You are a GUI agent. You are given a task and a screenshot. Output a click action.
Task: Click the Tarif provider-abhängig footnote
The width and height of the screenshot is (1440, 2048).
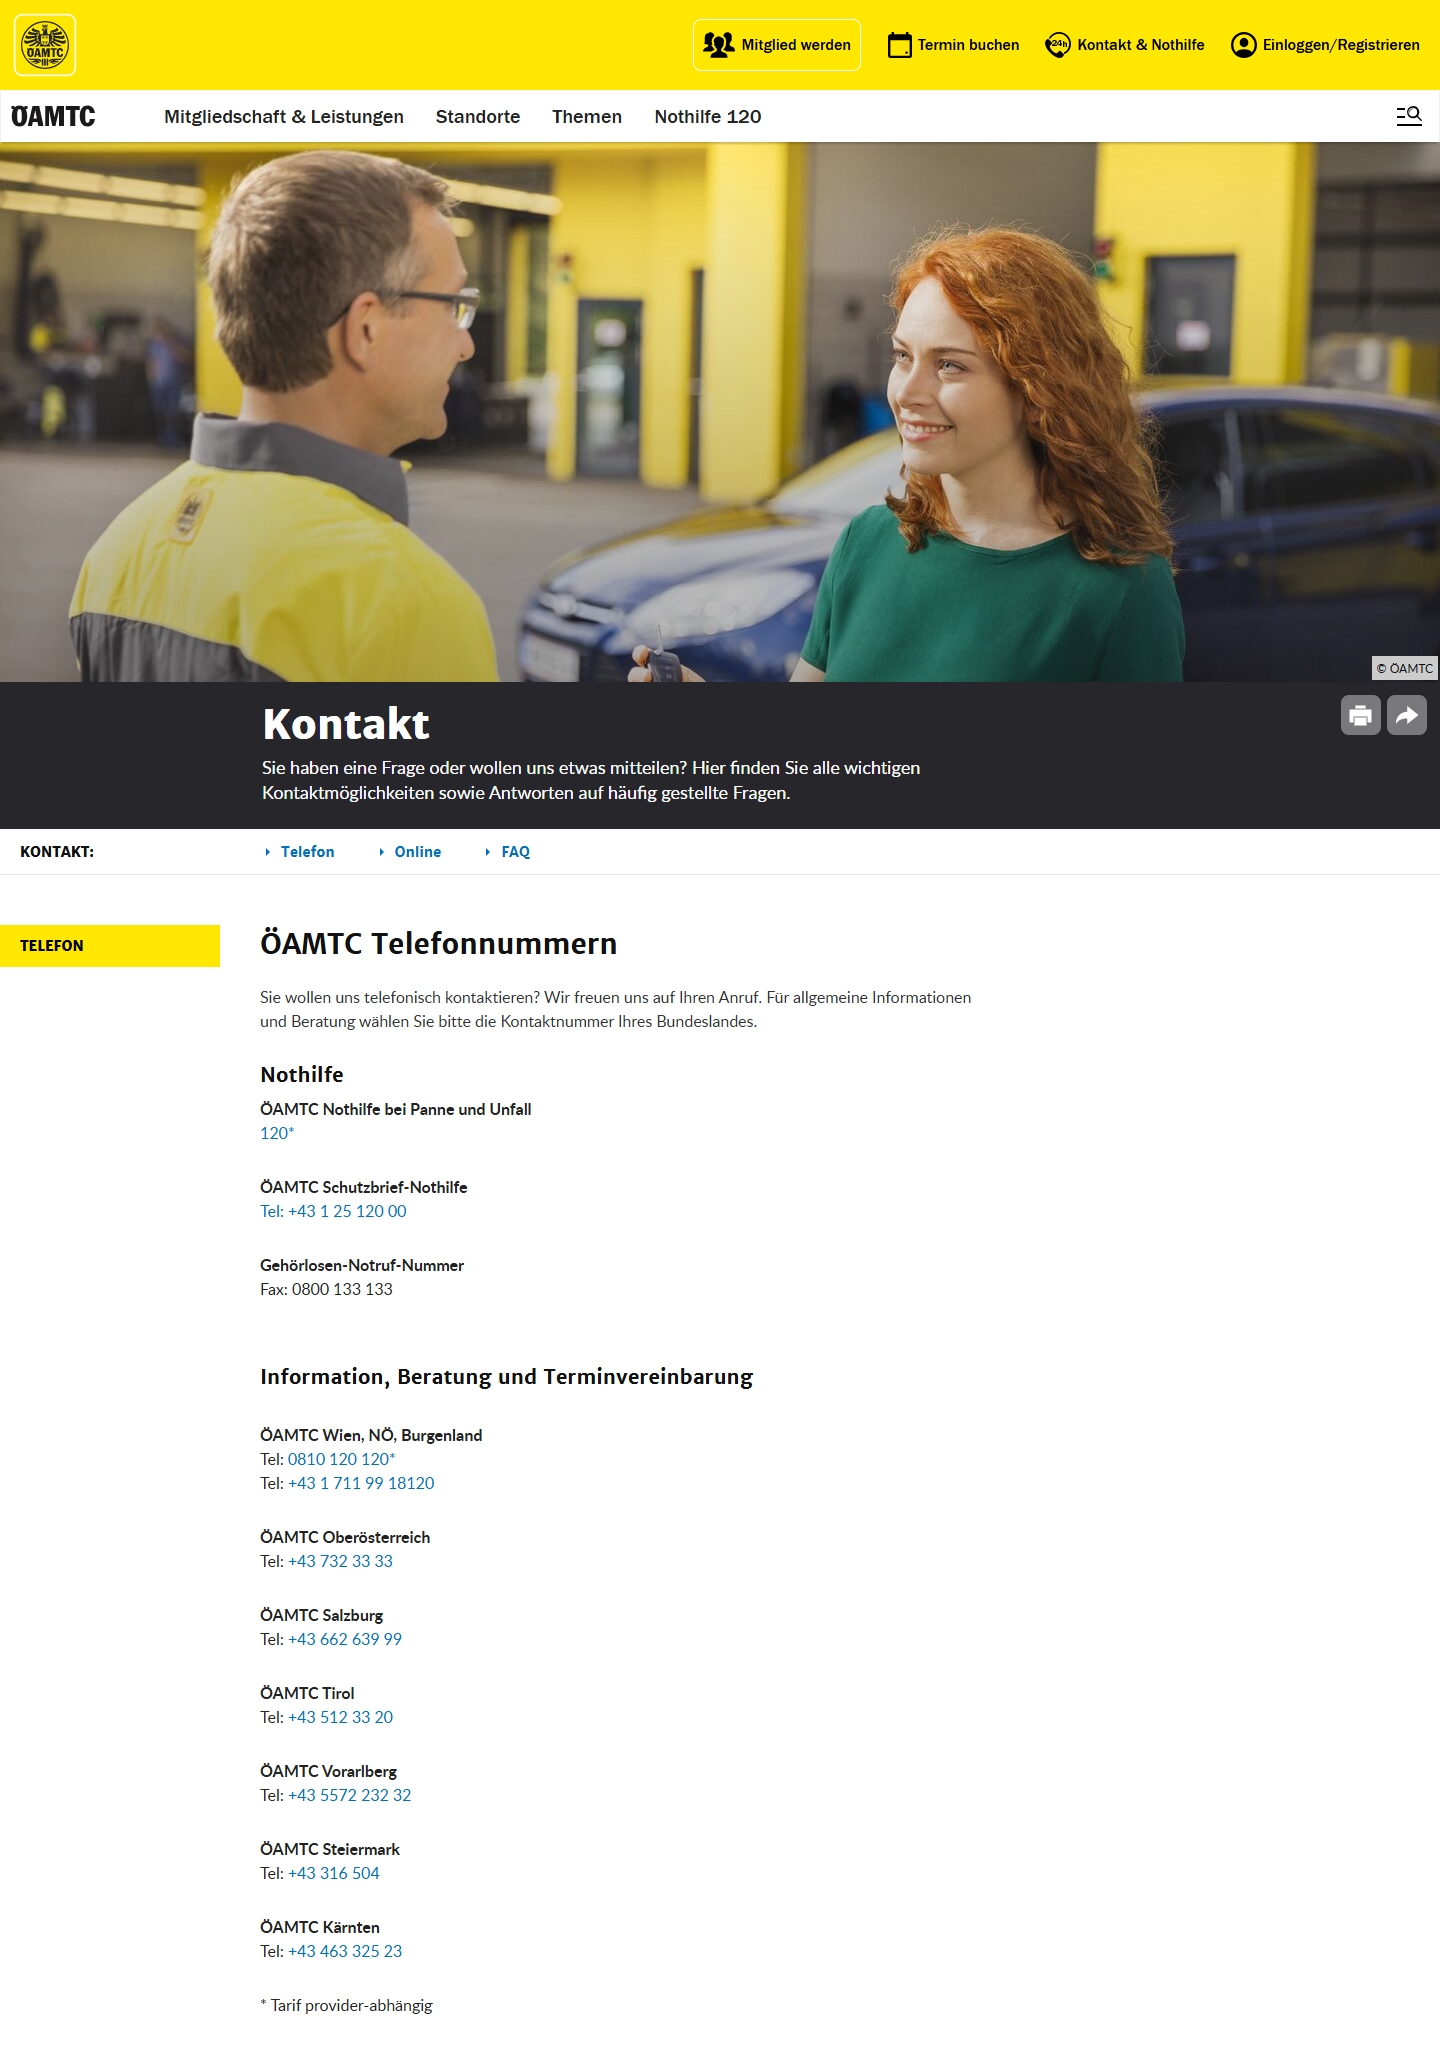coord(346,2005)
